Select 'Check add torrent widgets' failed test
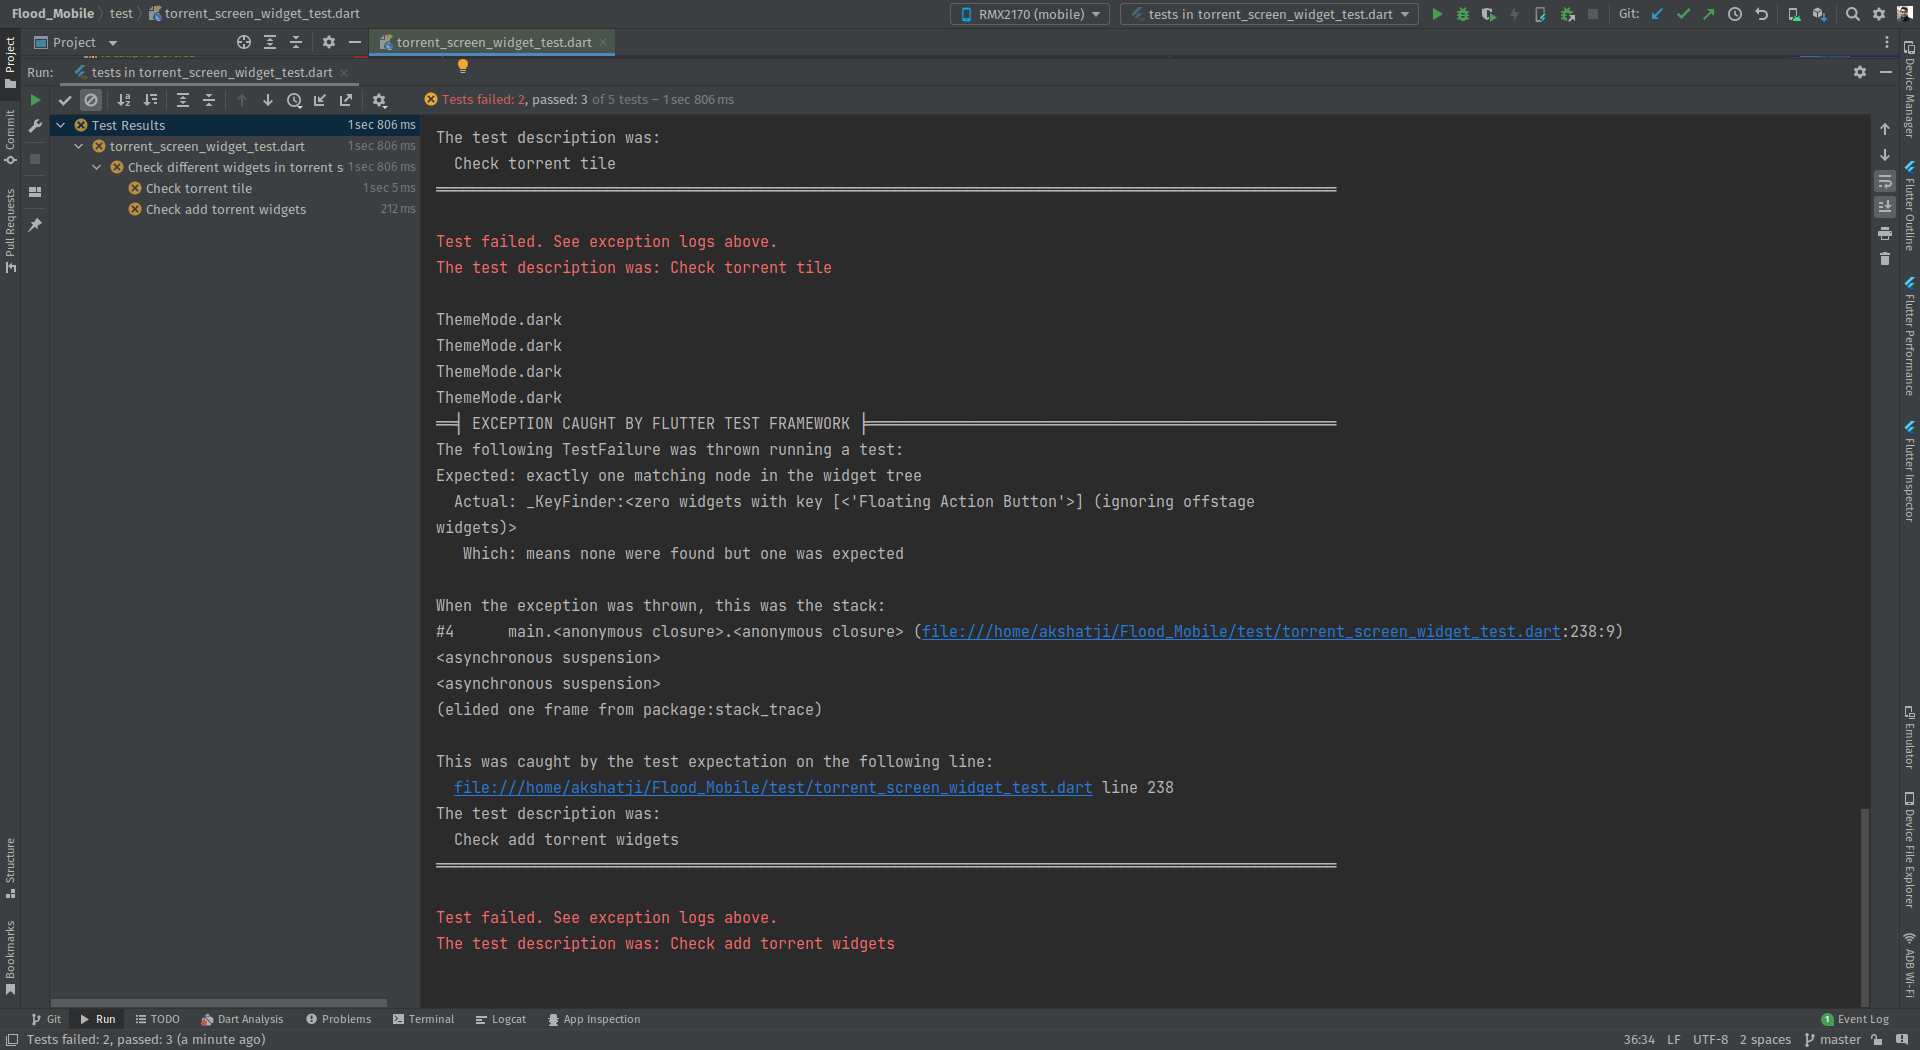This screenshot has height=1050, width=1920. (x=226, y=209)
